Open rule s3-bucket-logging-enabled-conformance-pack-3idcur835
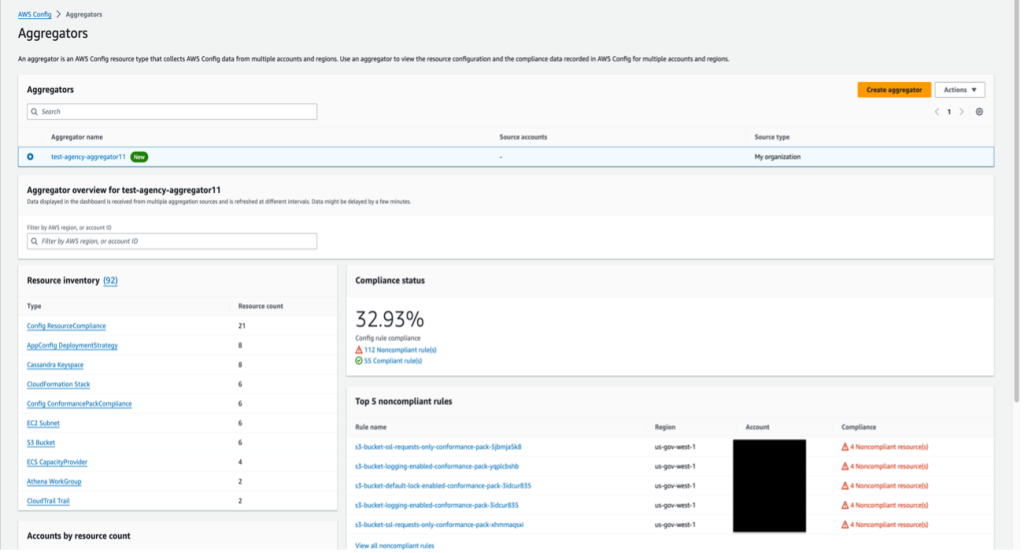The image size is (1024, 553). pos(437,505)
